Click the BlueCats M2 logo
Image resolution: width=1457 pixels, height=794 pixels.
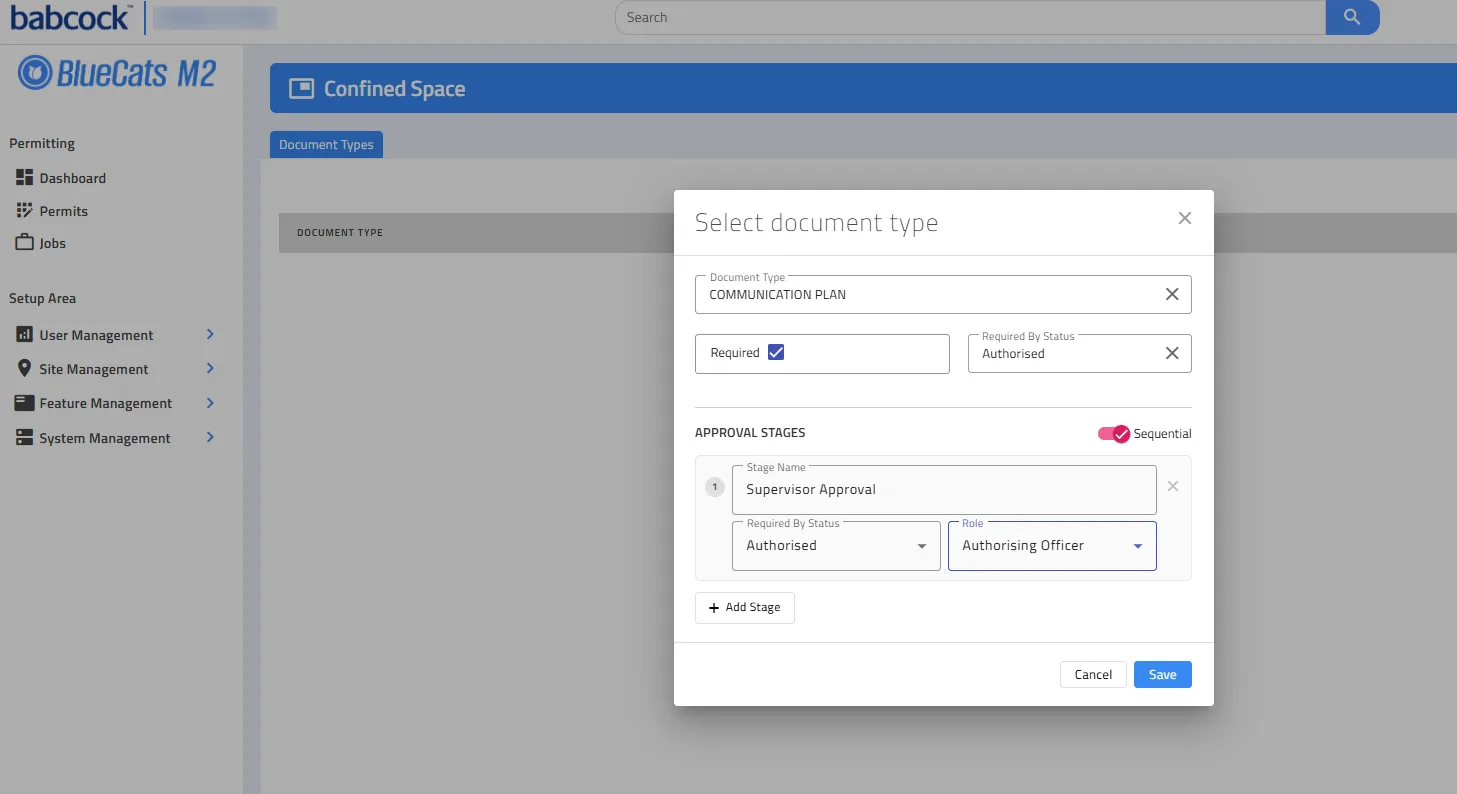(117, 72)
